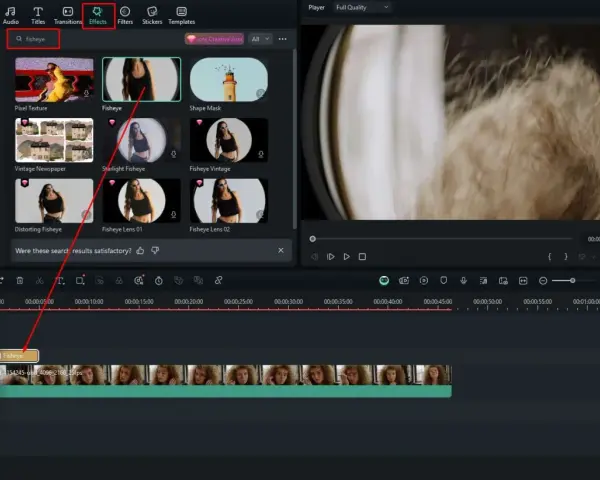
Task: Click the timeline zoom slider handle
Action: click(572, 281)
